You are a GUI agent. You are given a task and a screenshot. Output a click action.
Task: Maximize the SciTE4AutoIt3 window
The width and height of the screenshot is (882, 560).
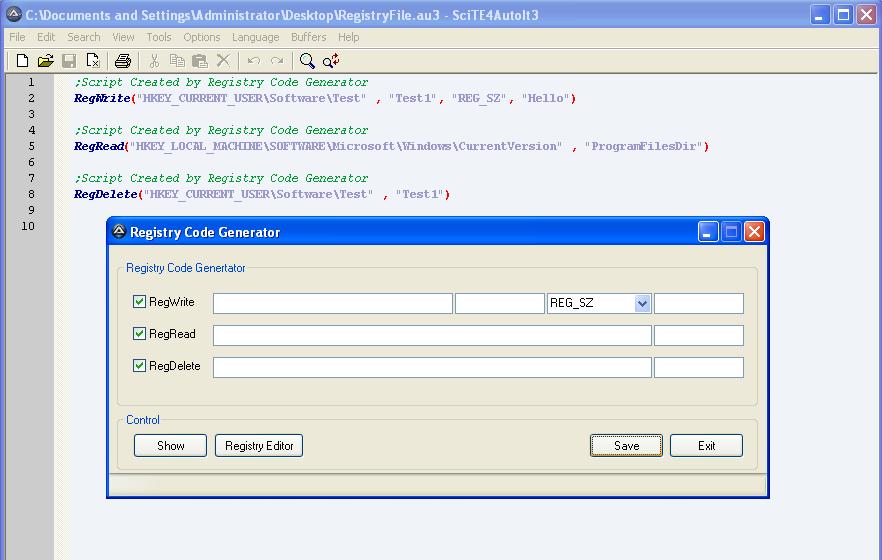[x=843, y=15]
